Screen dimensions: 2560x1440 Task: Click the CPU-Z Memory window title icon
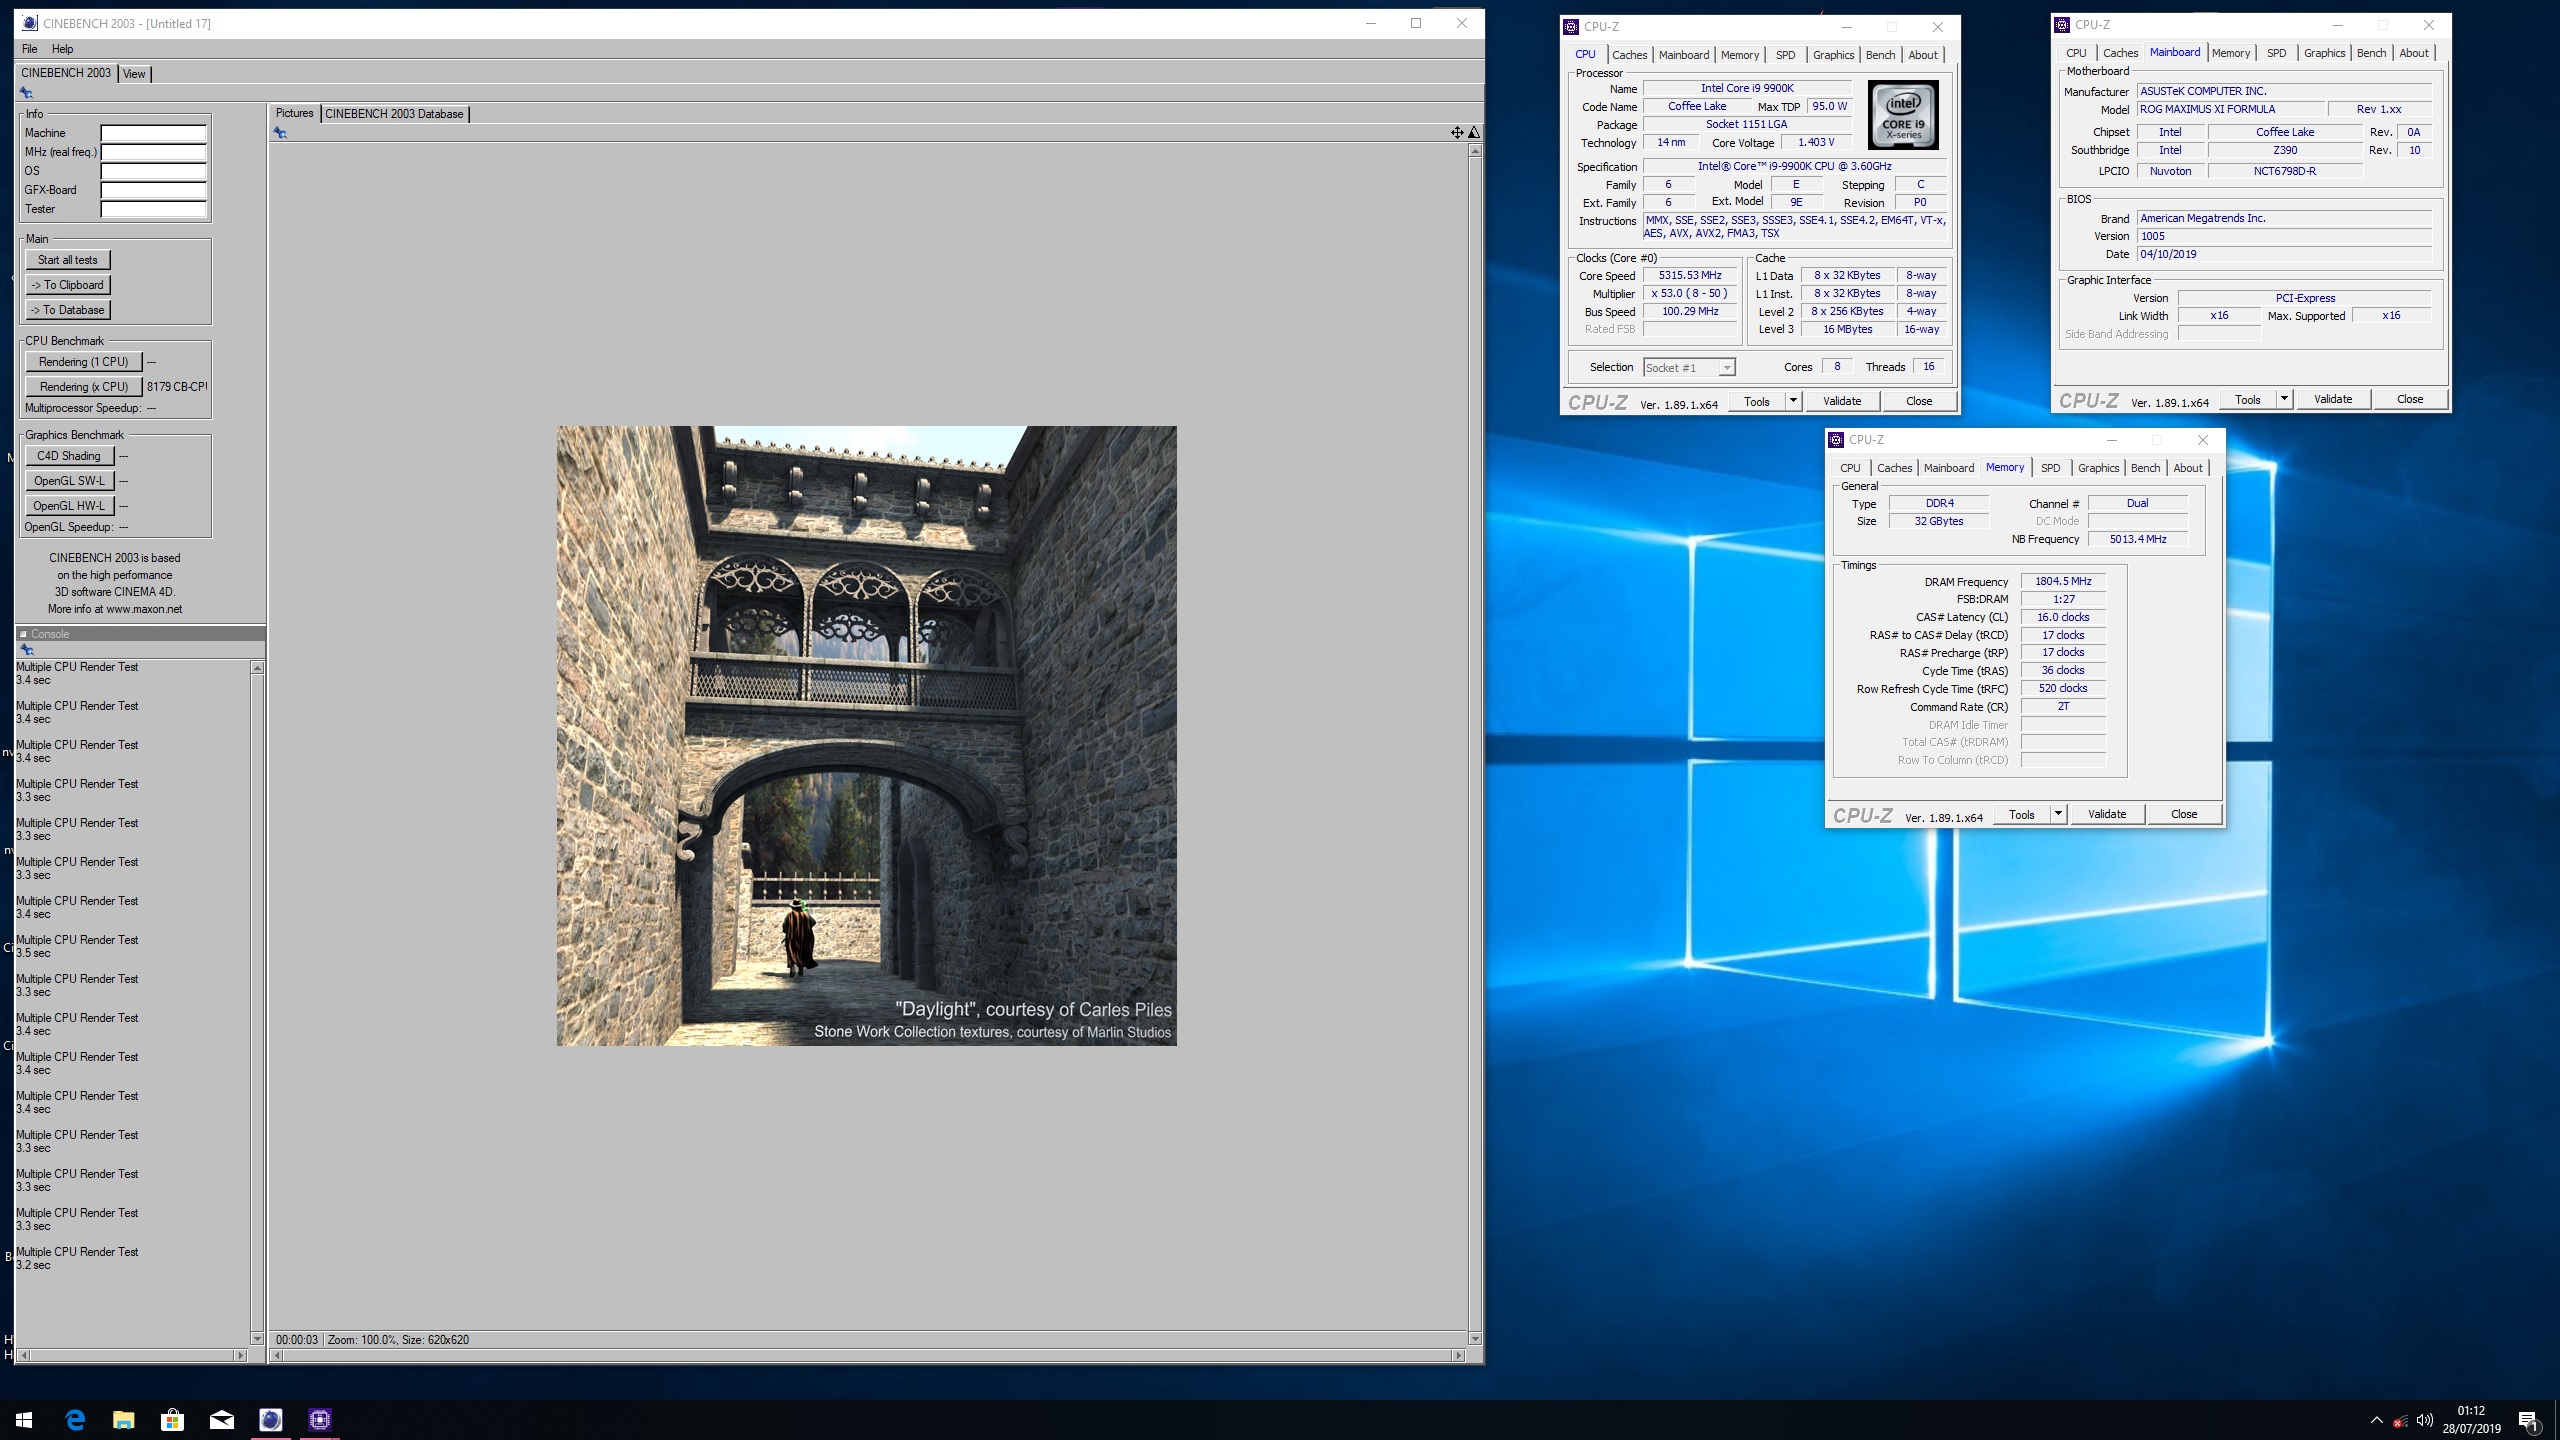1835,440
